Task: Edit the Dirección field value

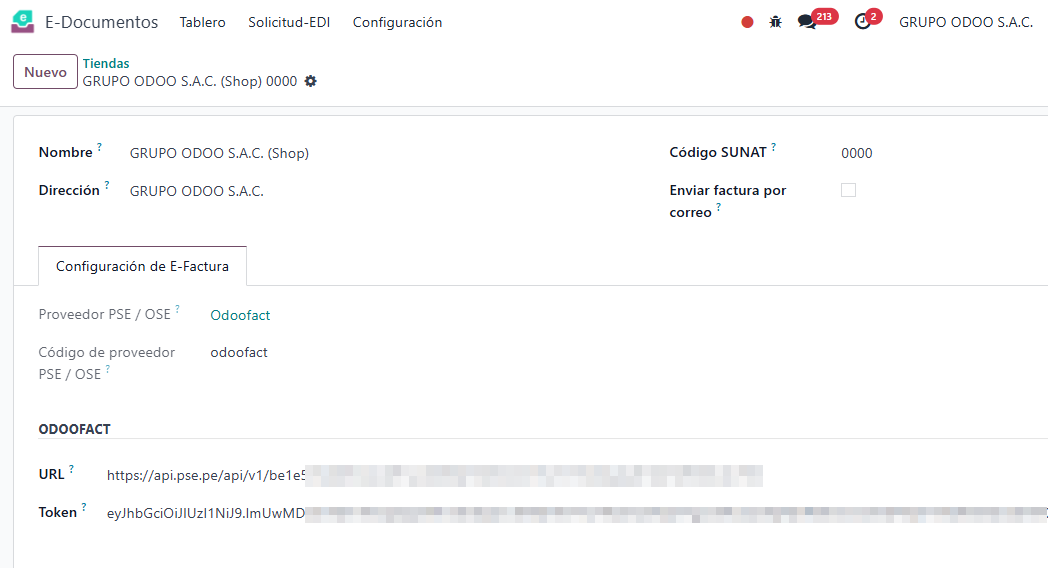Action: [x=196, y=191]
